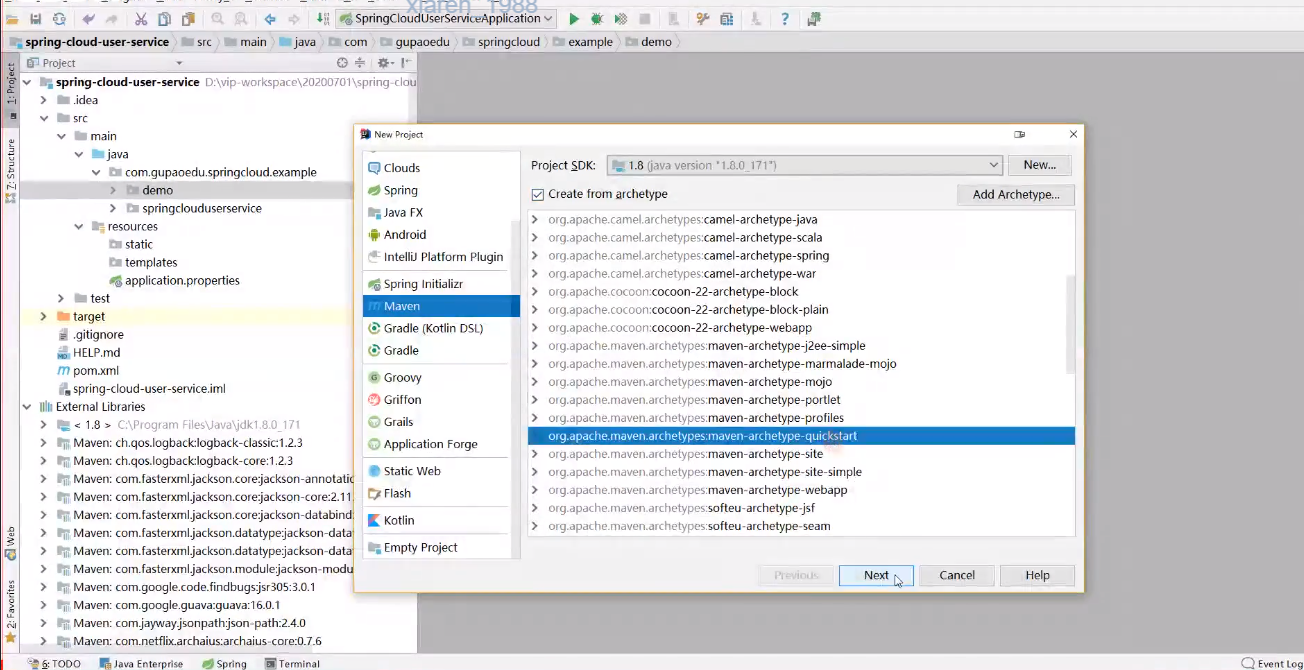Viewport: 1304px width, 670px height.
Task: Click the Save All toolbar icon
Action: tap(36, 19)
